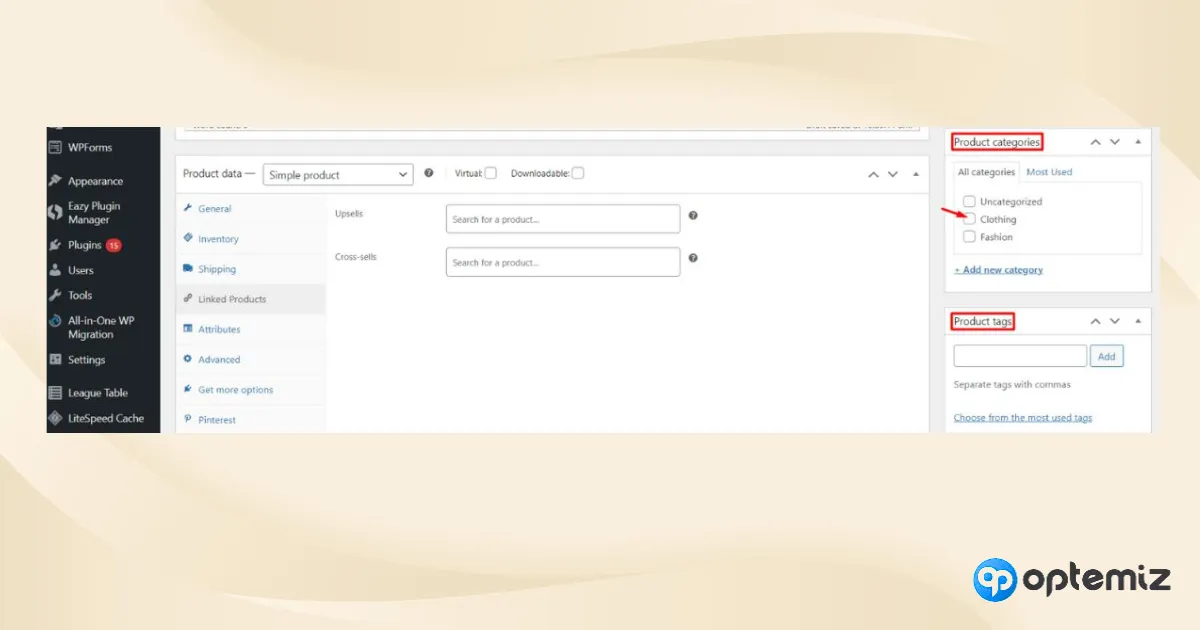Enable the Downloadable checkbox

[578, 173]
